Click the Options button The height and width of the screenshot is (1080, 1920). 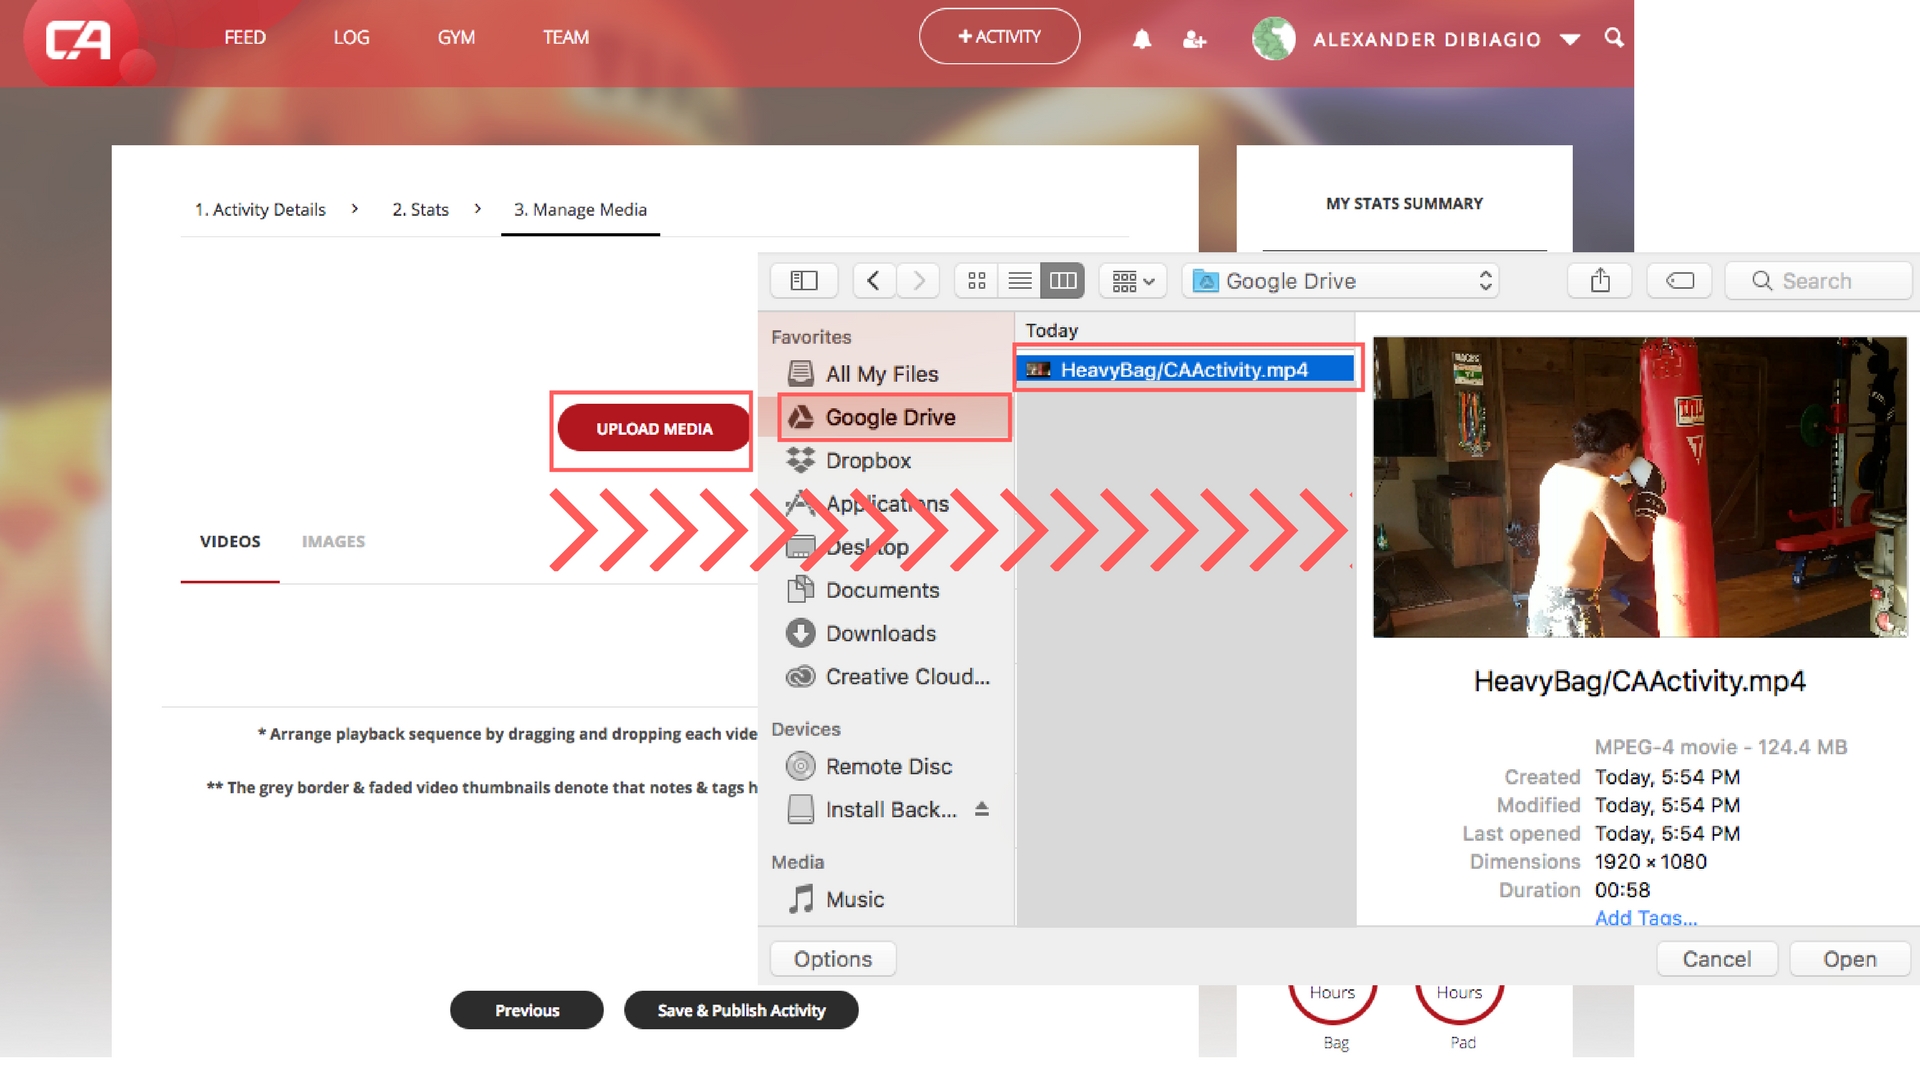(833, 959)
